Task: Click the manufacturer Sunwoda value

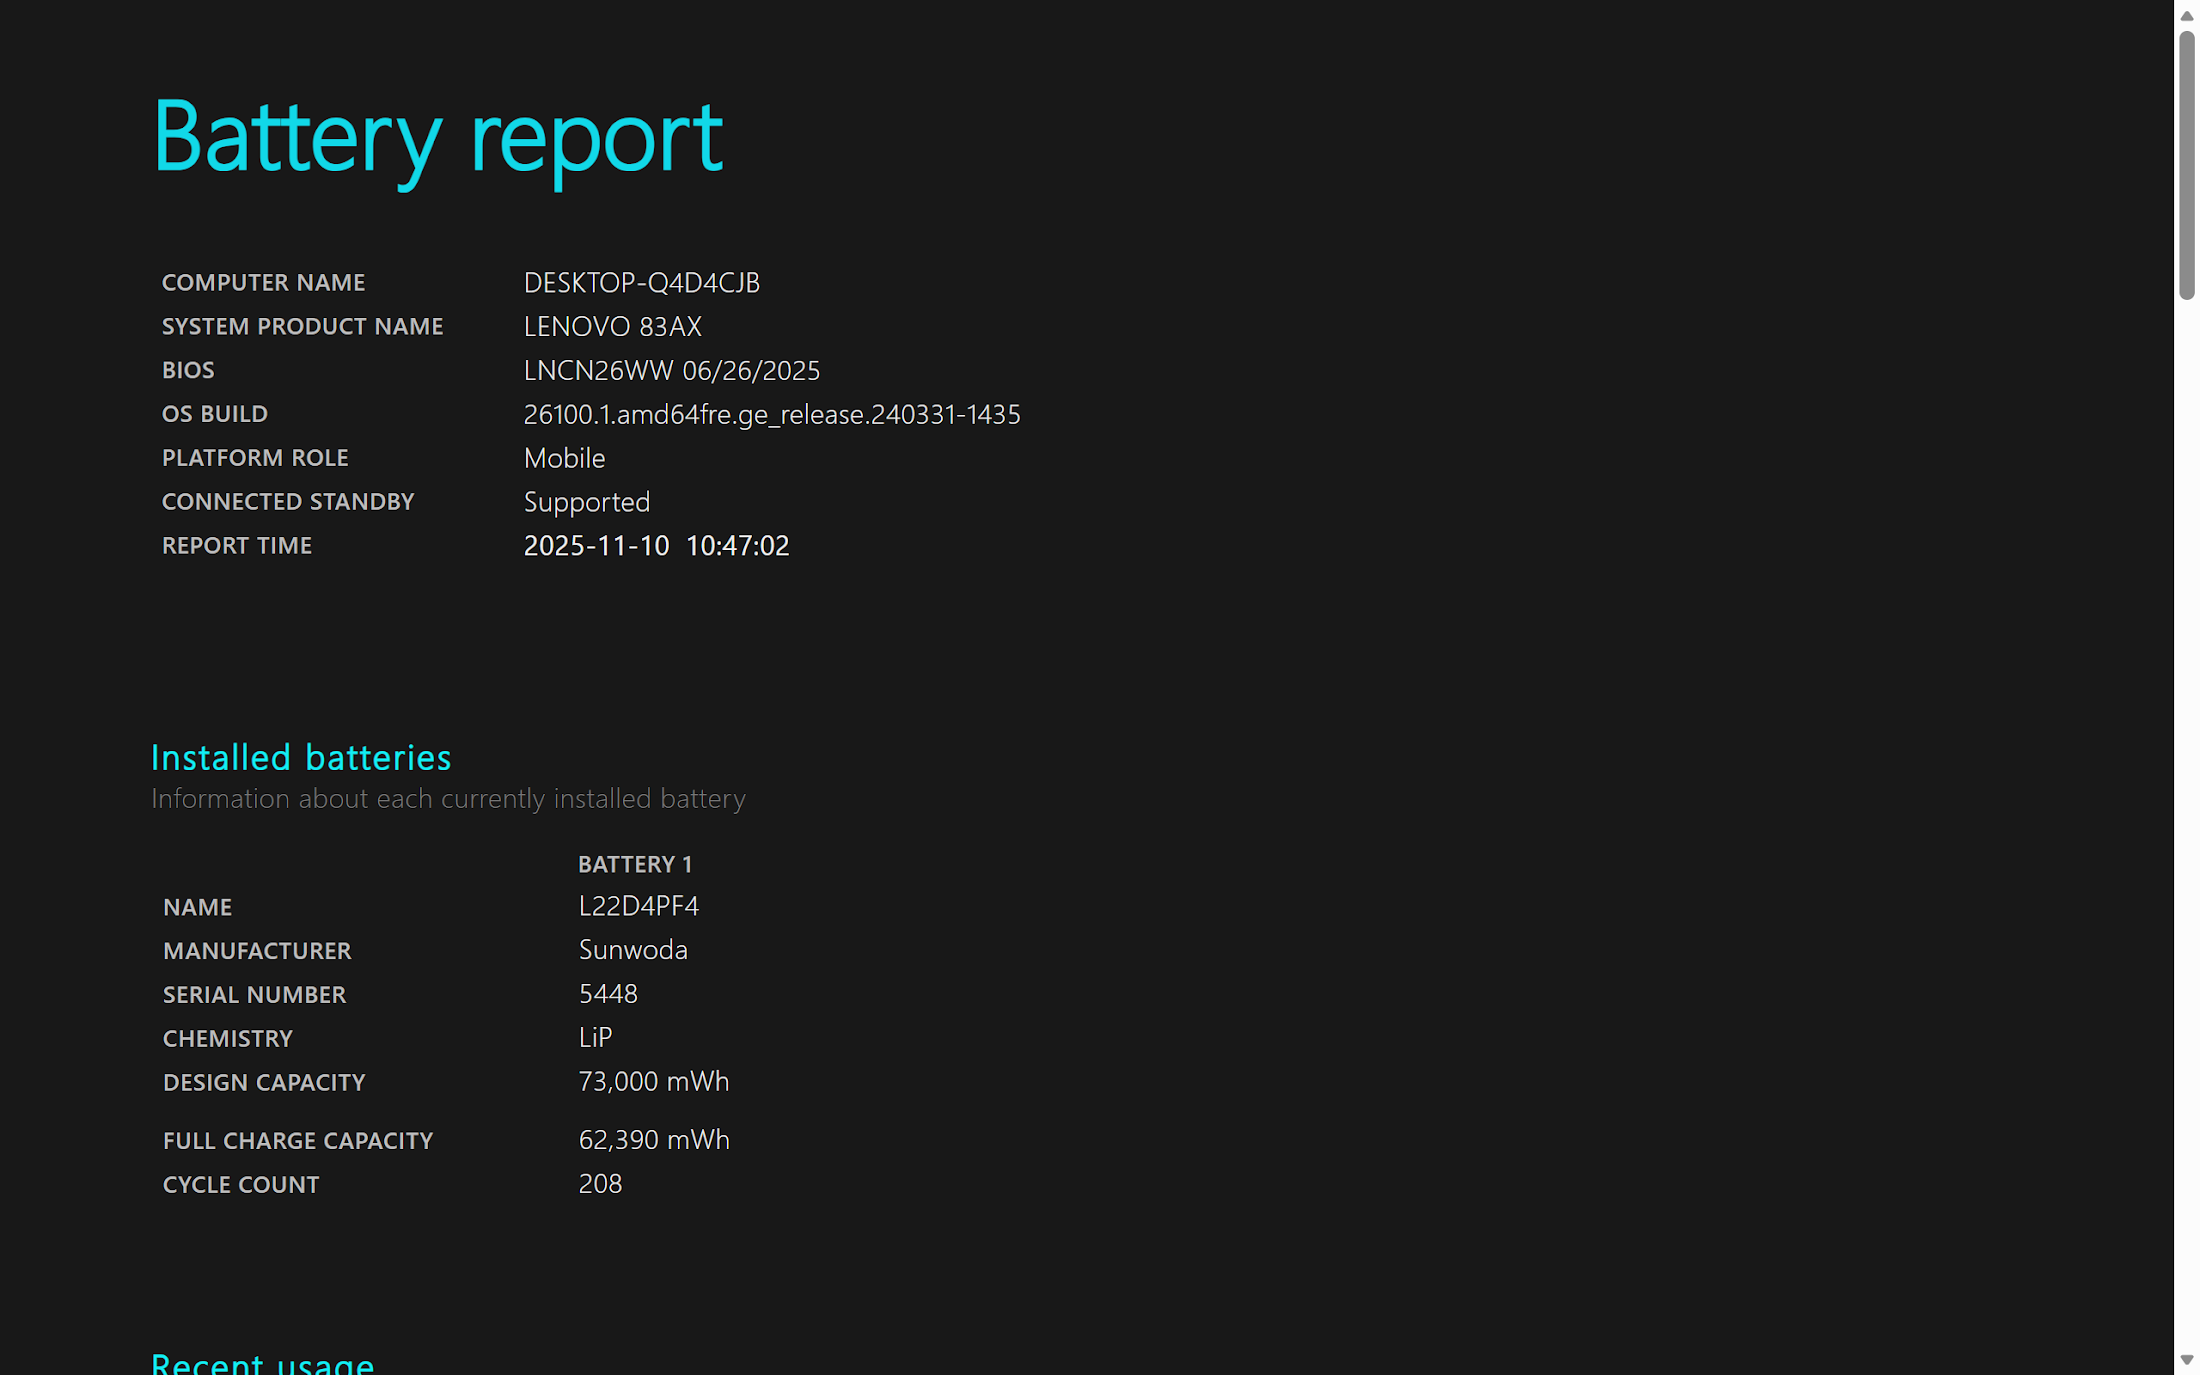Action: (632, 950)
